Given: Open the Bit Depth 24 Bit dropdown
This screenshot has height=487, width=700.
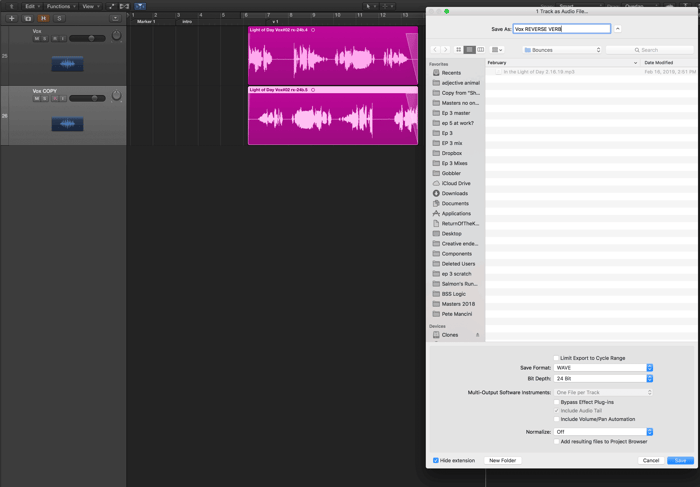Looking at the screenshot, I should [x=603, y=379].
